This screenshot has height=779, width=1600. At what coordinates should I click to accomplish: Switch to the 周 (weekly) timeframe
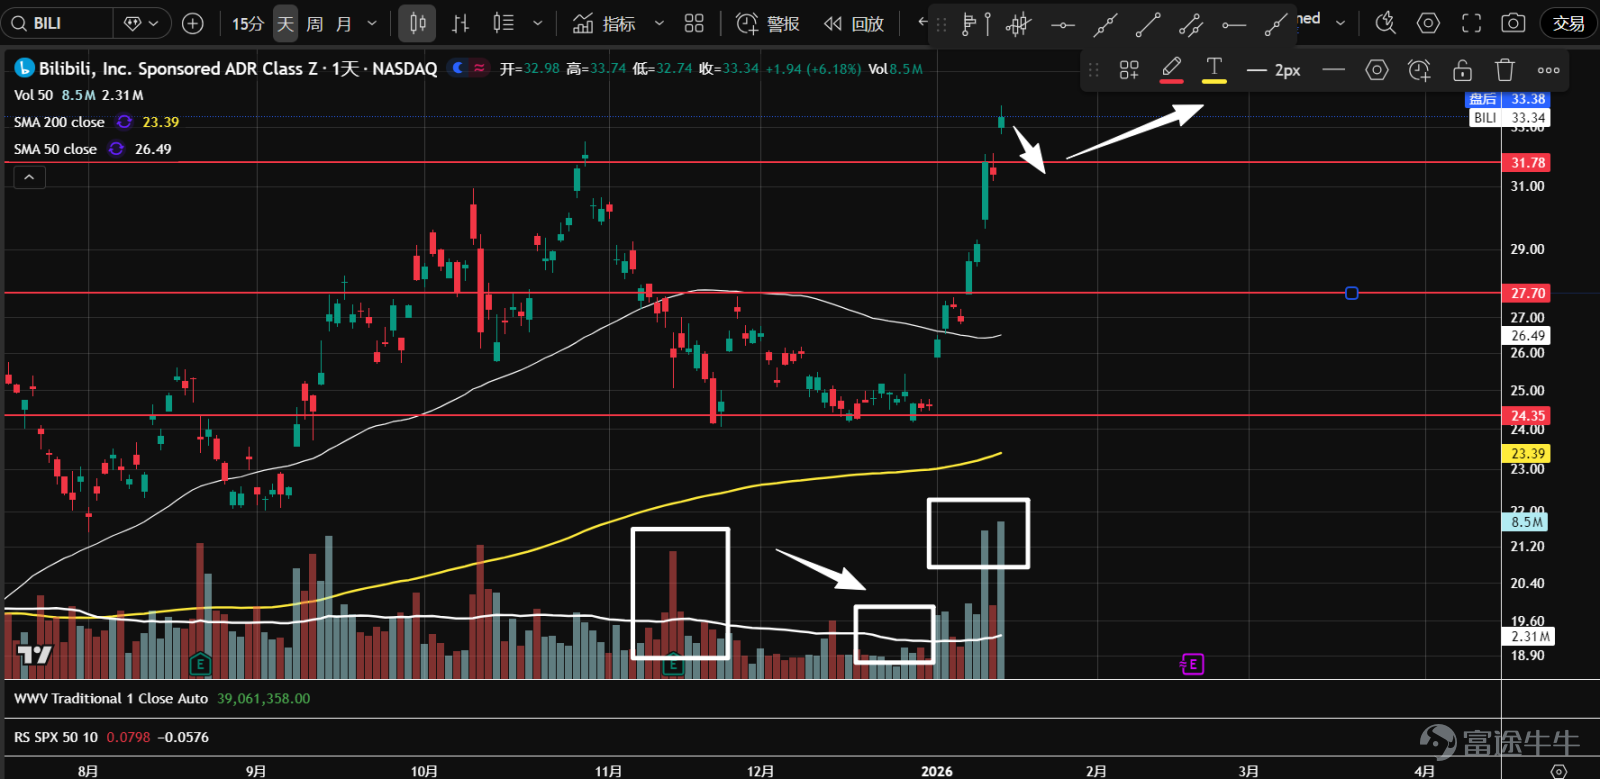click(314, 23)
